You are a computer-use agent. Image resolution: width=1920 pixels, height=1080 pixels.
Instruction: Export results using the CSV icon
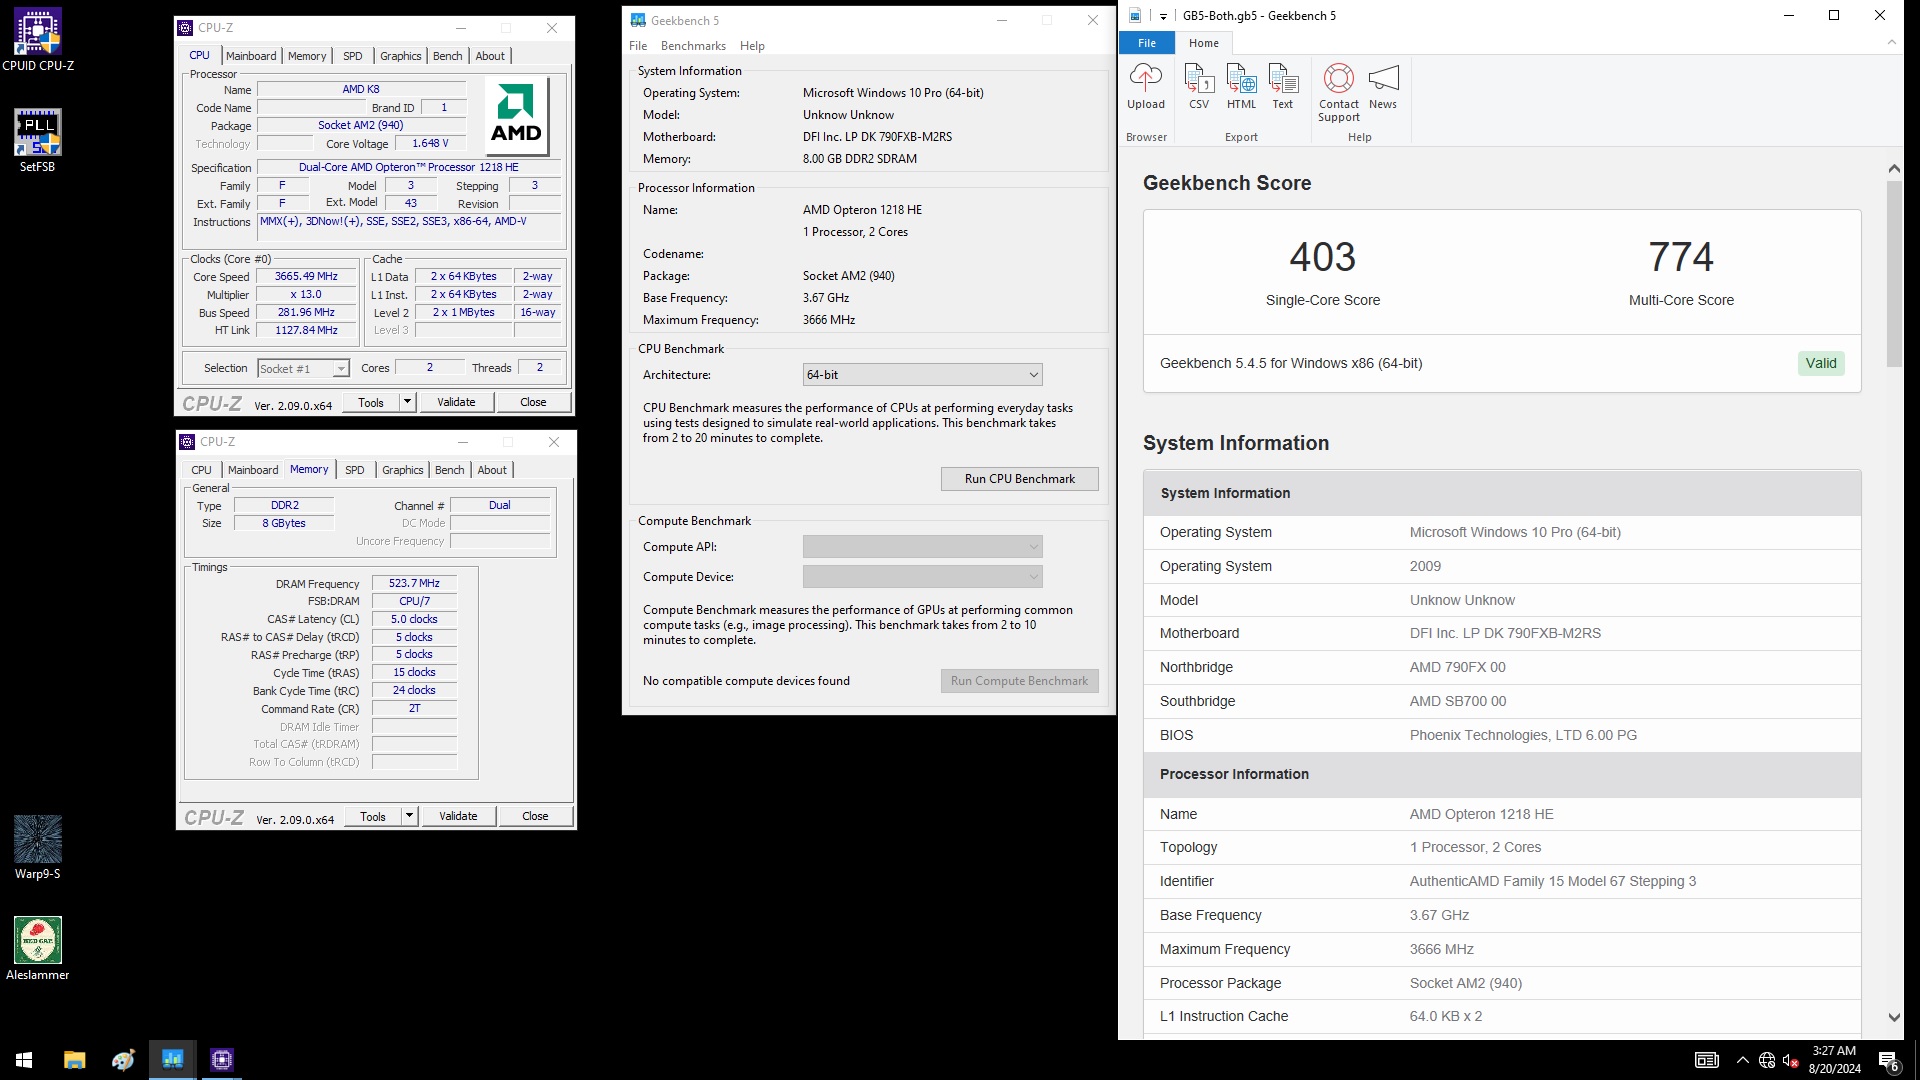[1198, 86]
